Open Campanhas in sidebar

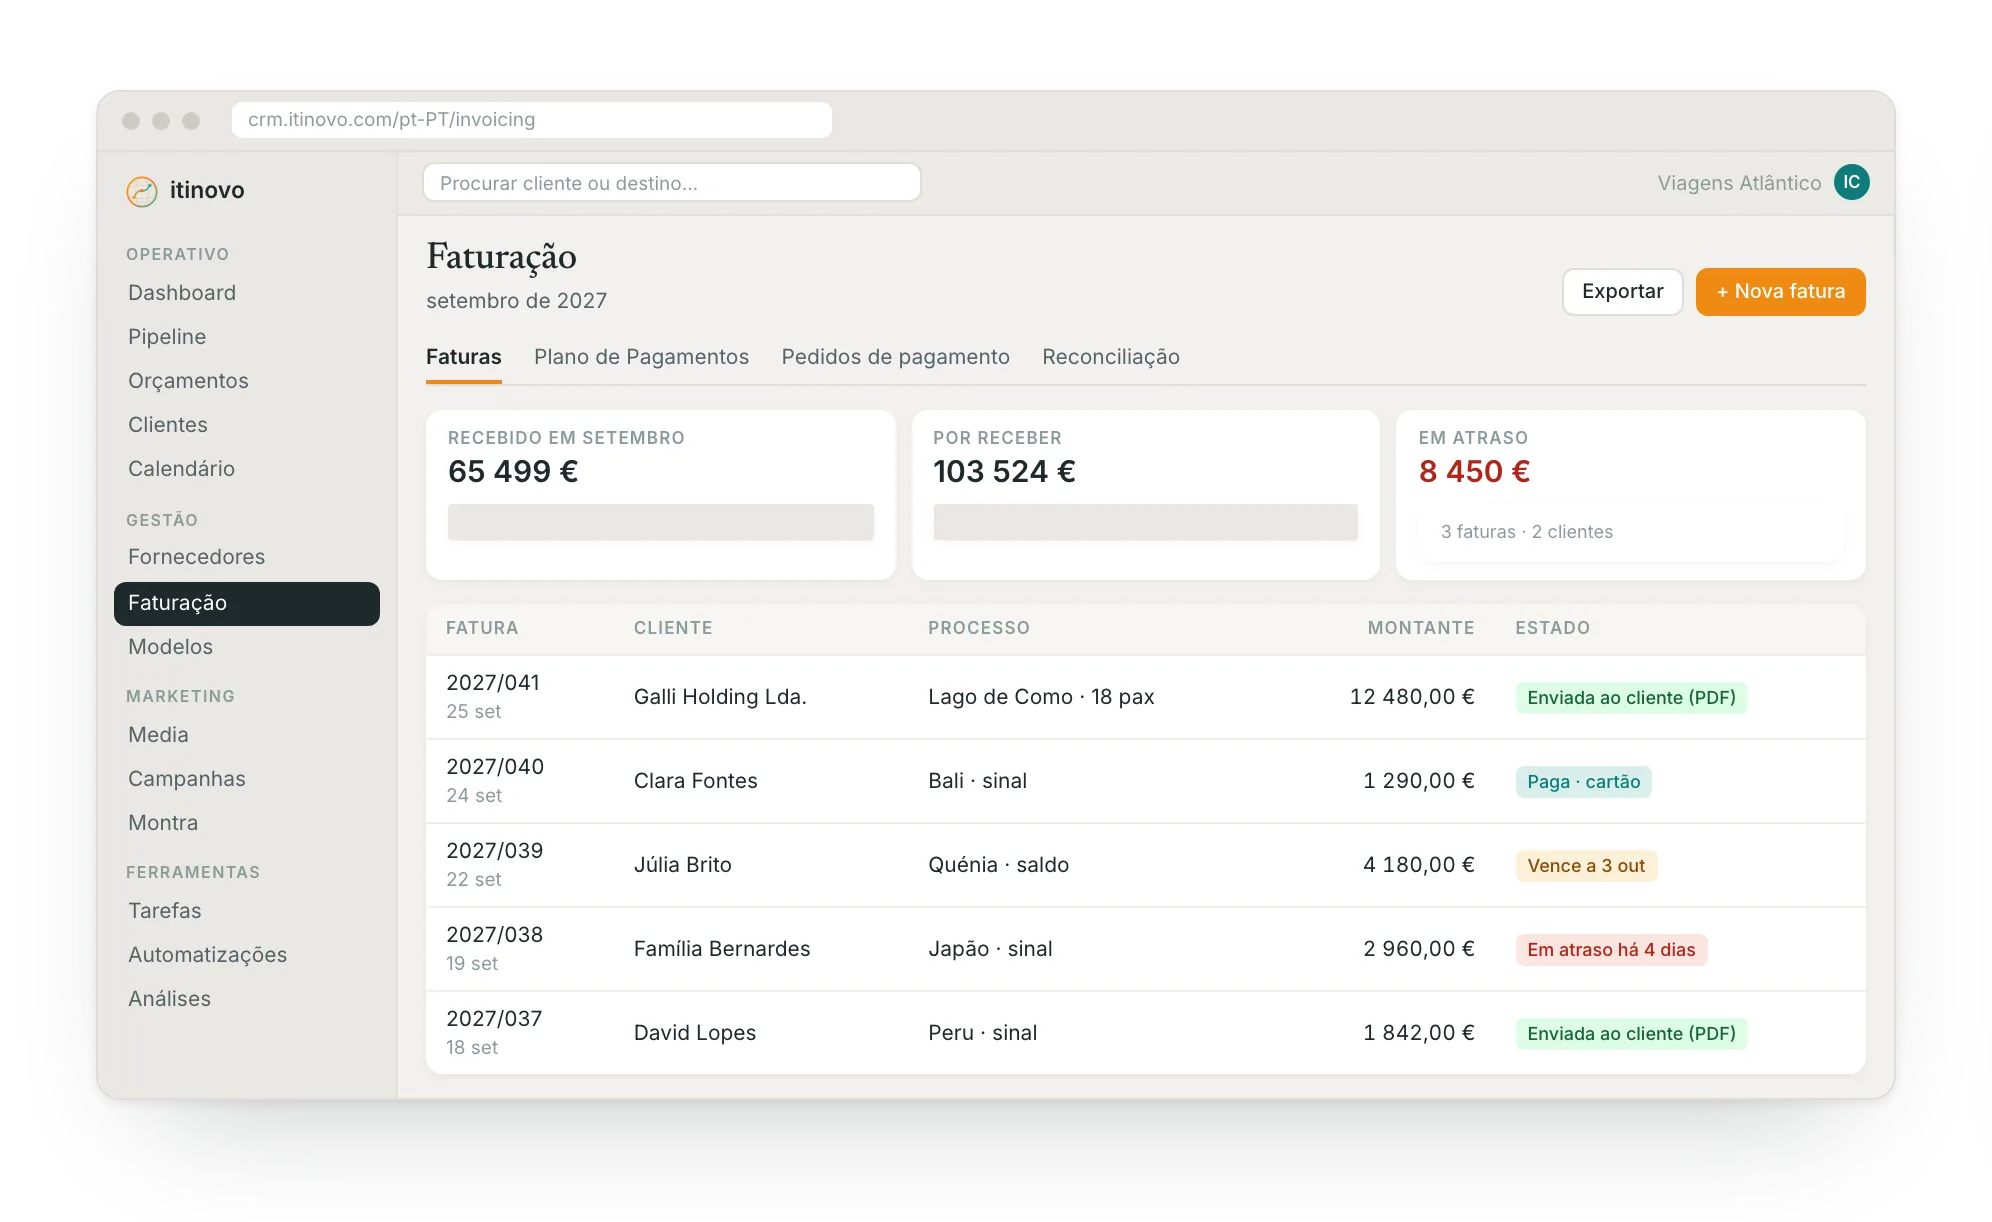pyautogui.click(x=187, y=779)
